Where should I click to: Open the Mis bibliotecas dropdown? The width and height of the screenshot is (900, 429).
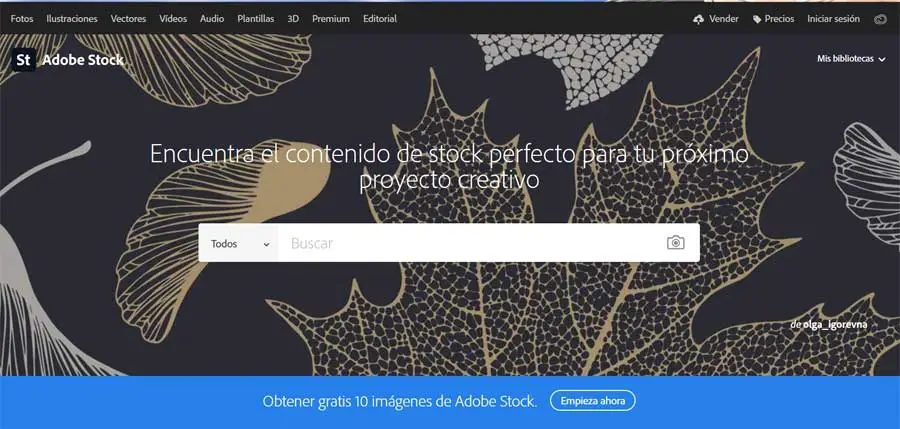pyautogui.click(x=851, y=59)
